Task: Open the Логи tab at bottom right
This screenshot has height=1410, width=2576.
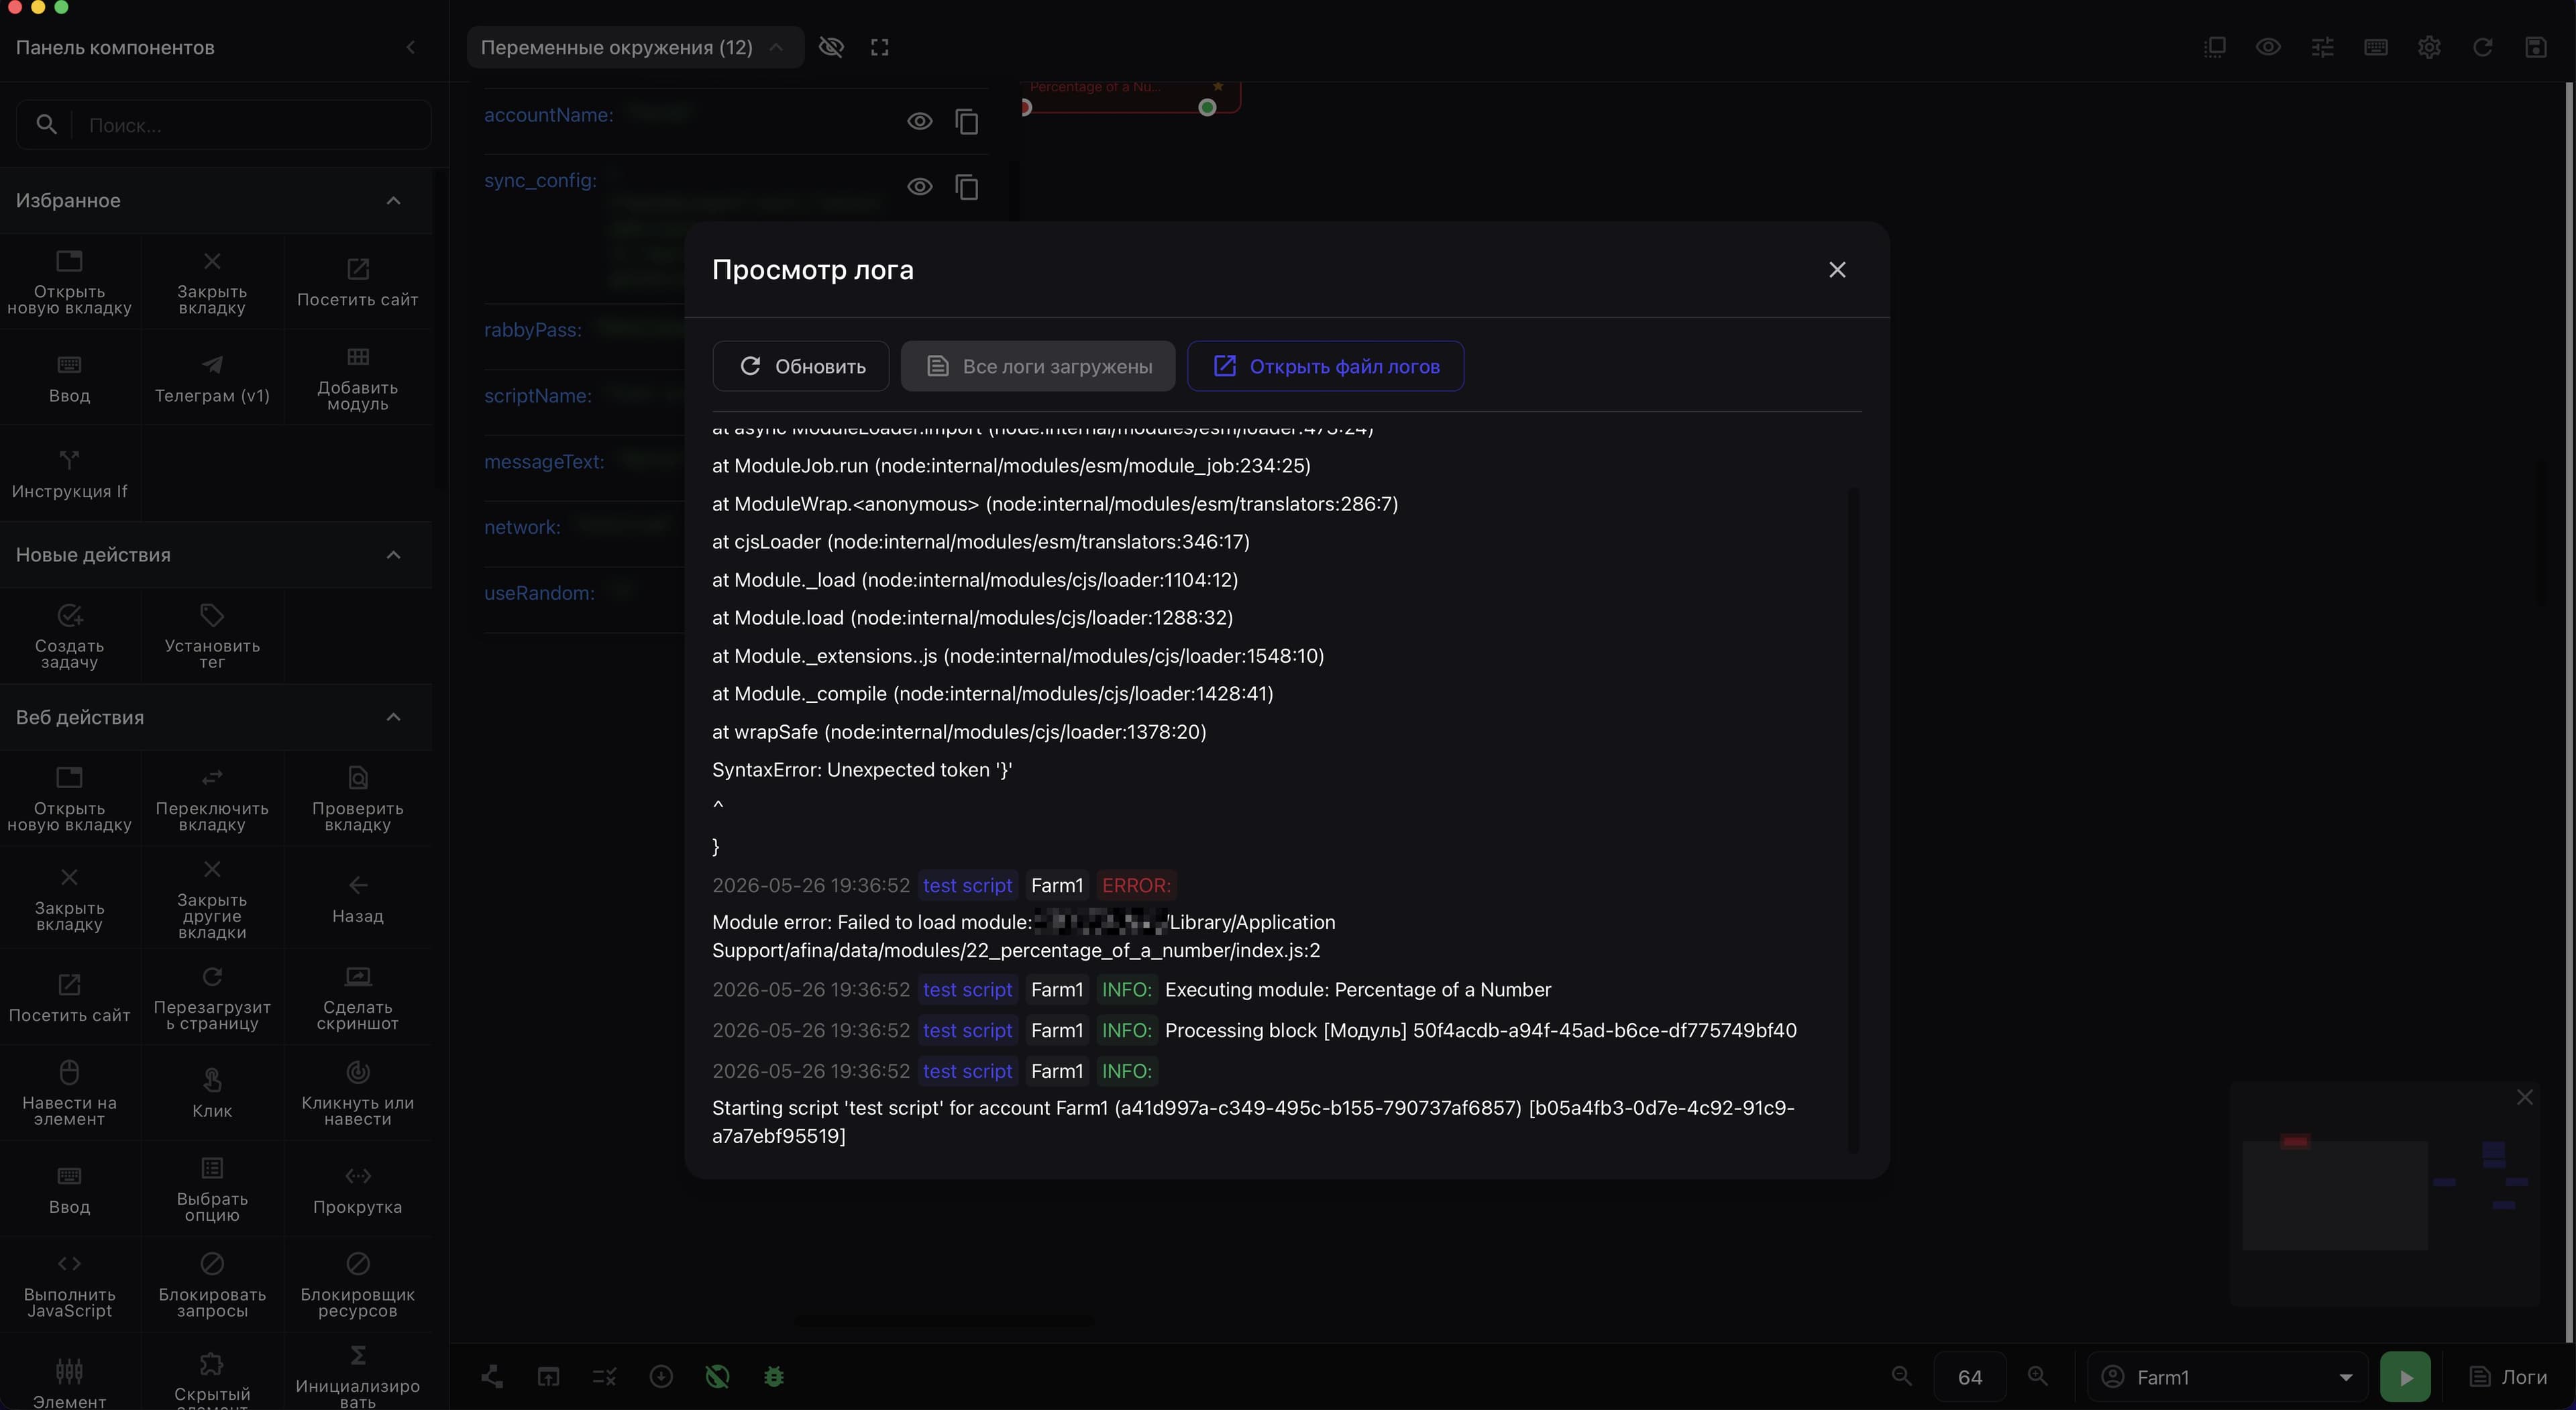Action: 2508,1377
